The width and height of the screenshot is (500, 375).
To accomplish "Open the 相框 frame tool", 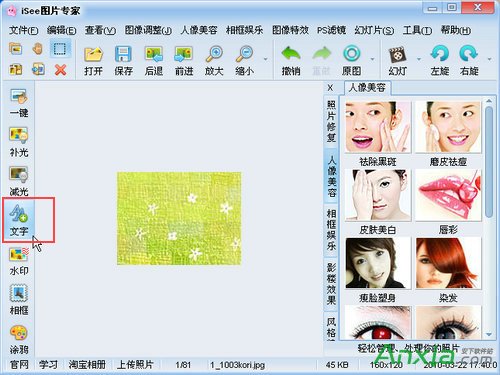I will click(19, 300).
